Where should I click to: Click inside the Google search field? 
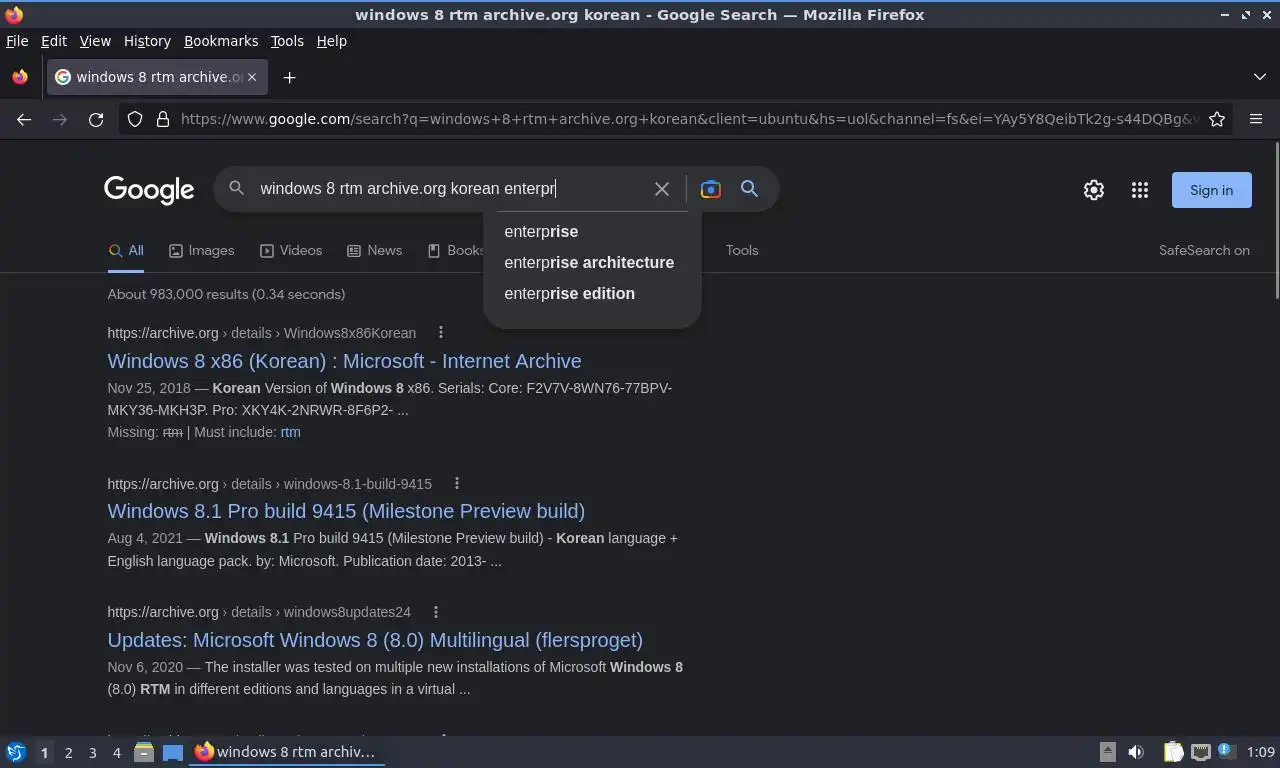coord(450,188)
